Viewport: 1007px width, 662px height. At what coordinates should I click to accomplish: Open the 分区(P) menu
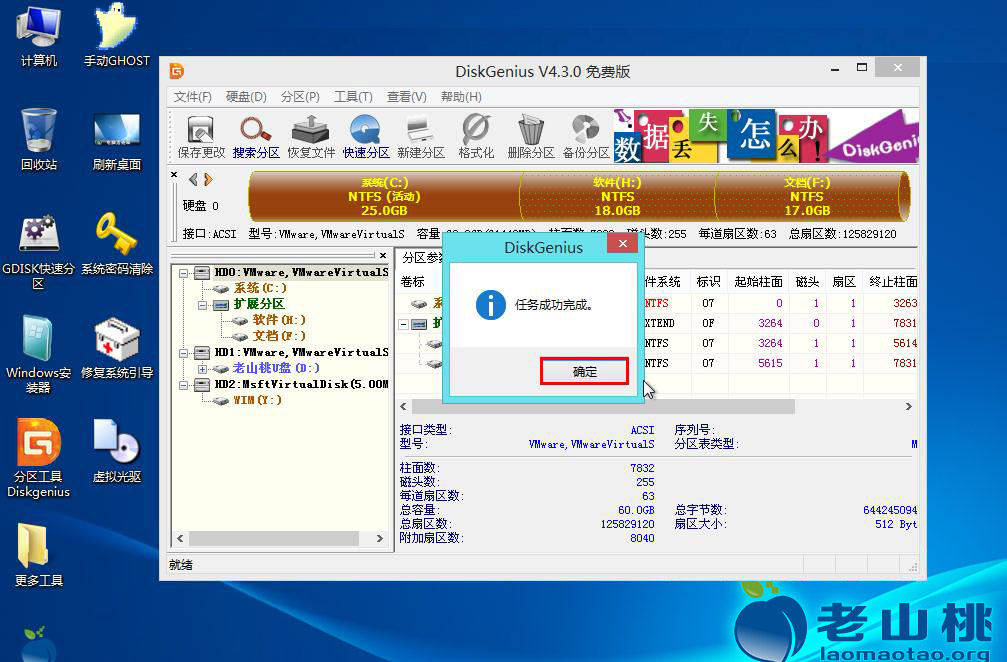click(300, 97)
